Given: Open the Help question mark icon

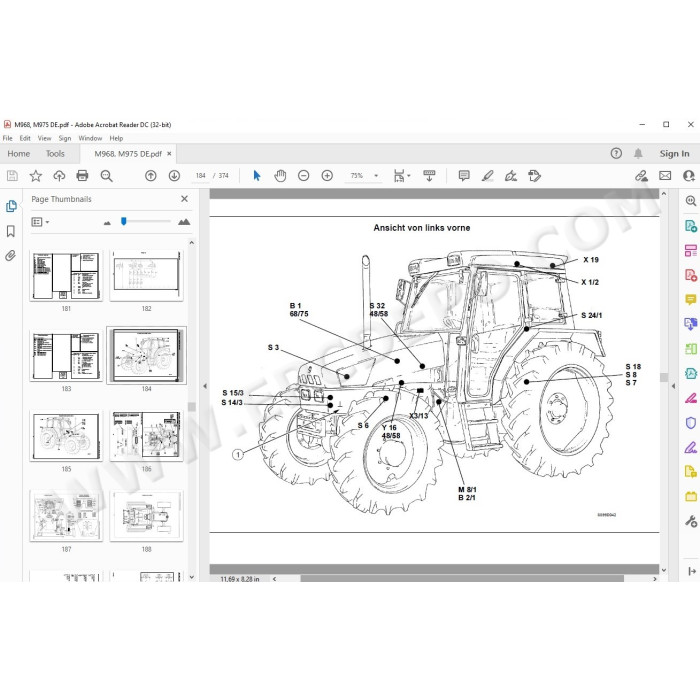Looking at the screenshot, I should [x=616, y=154].
